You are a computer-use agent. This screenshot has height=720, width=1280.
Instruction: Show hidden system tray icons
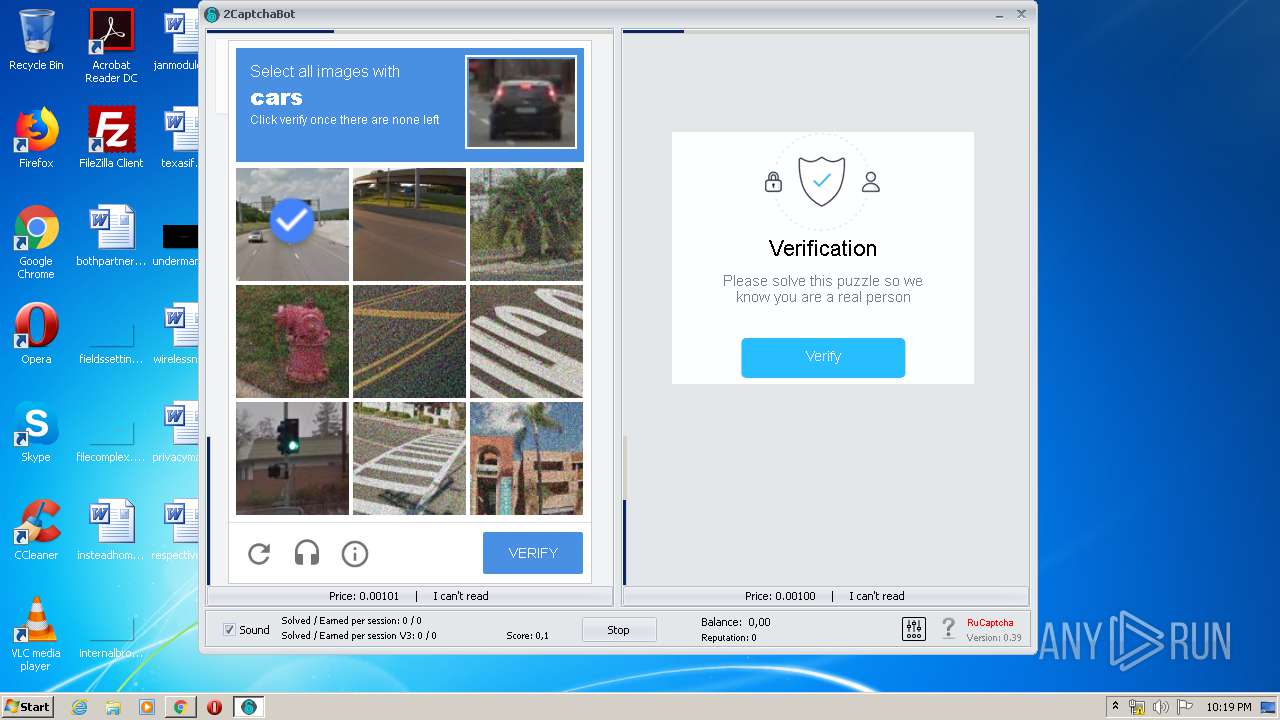point(1116,707)
